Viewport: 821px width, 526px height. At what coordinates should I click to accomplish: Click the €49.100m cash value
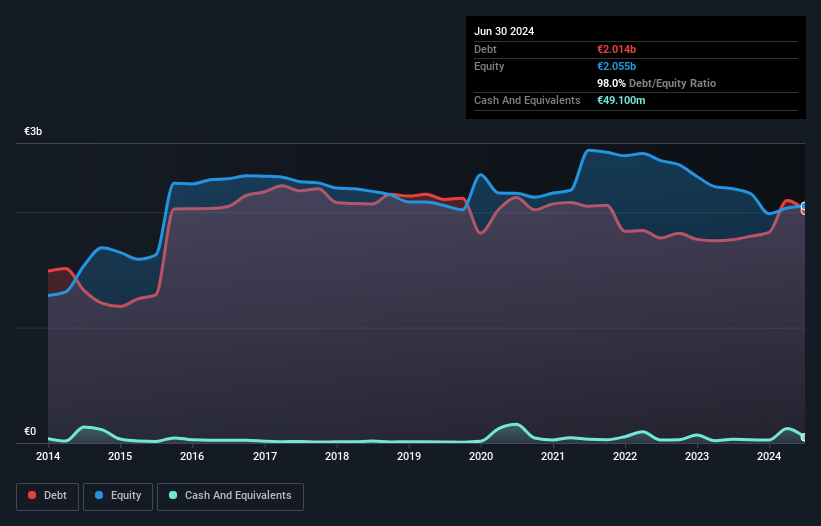[x=621, y=100]
